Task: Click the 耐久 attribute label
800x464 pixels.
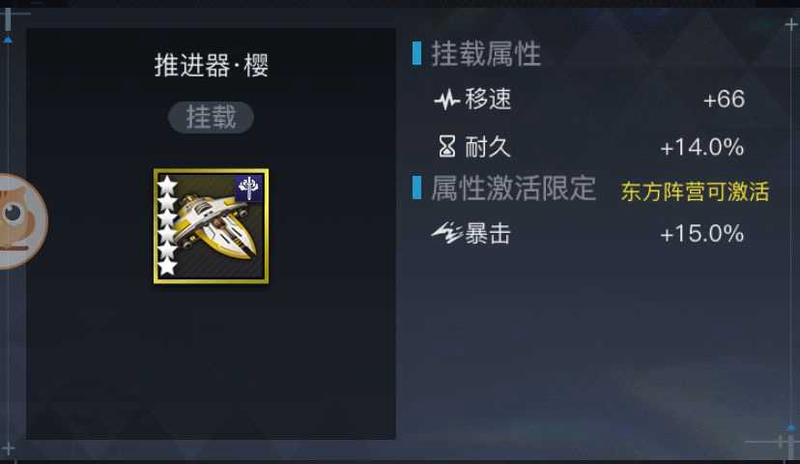Action: point(488,148)
